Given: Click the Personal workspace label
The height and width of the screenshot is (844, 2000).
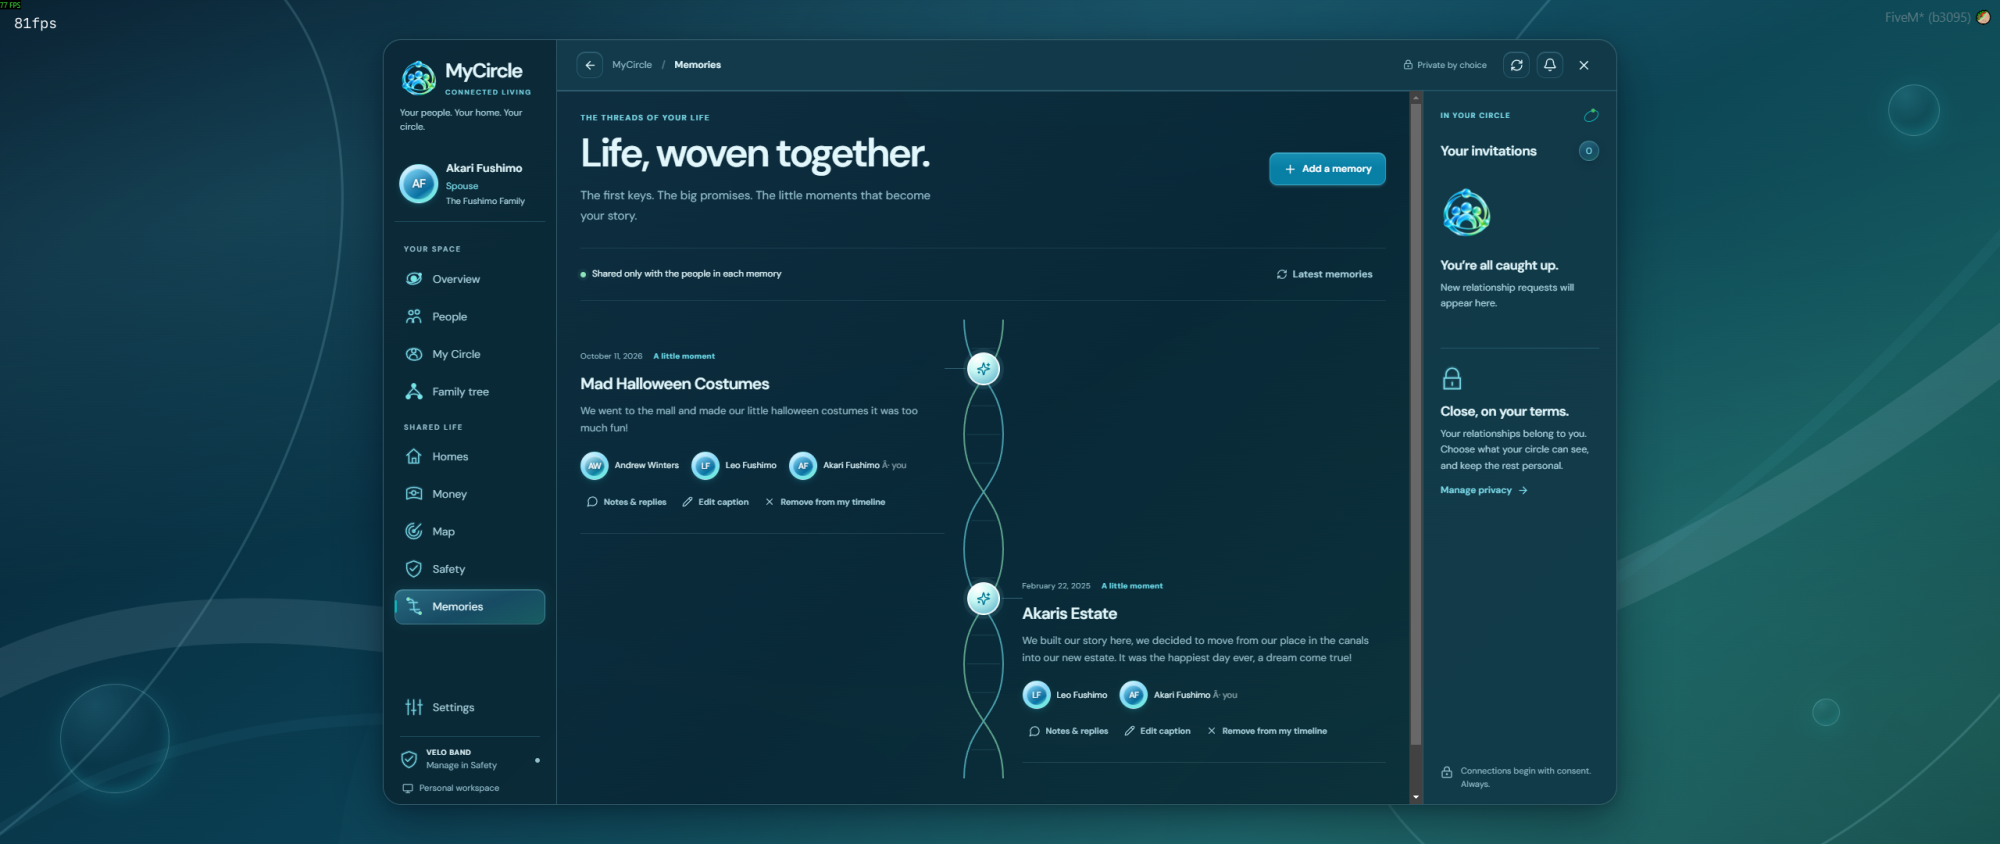Looking at the screenshot, I should click(x=459, y=788).
